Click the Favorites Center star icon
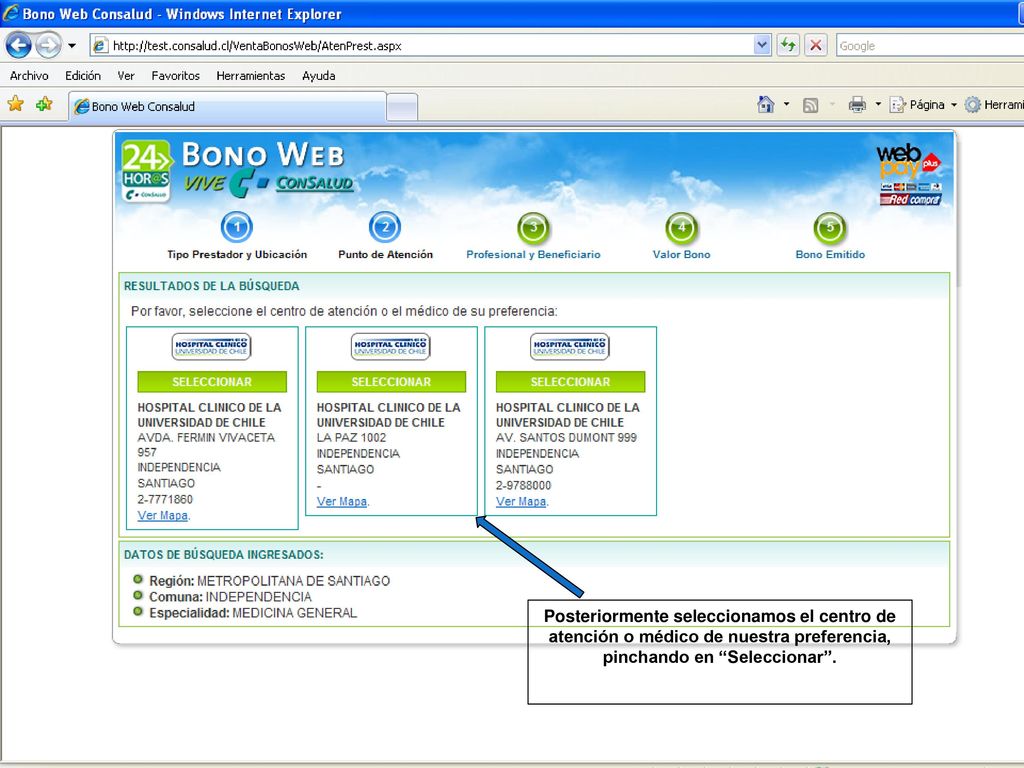The height and width of the screenshot is (768, 1024). pyautogui.click(x=16, y=104)
